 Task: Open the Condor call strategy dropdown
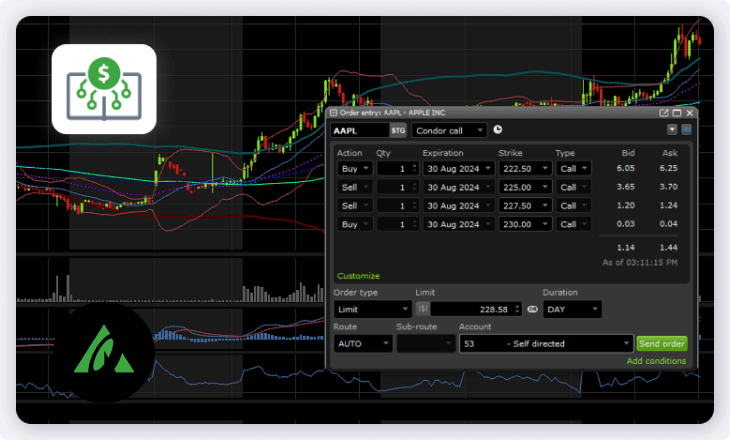pos(449,130)
